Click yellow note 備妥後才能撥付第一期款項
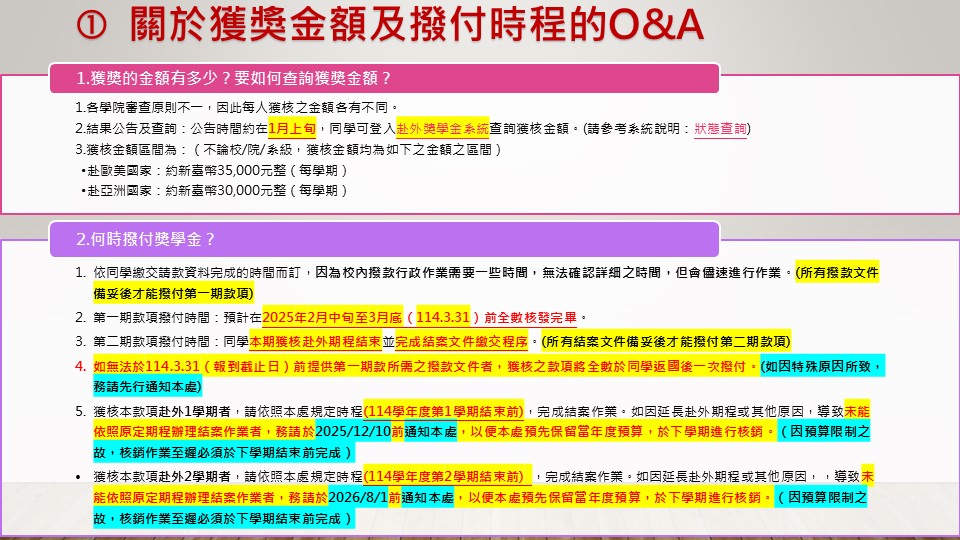Viewport: 960px width, 540px height. pos(173,293)
